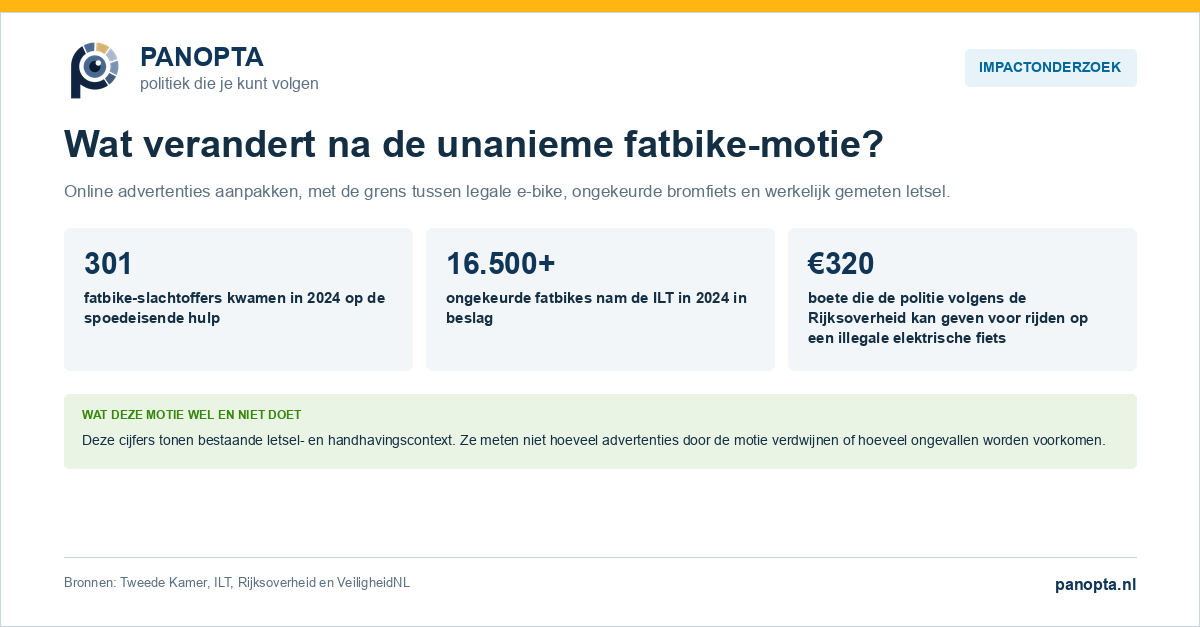Click the orange top accent bar
The height and width of the screenshot is (627, 1200).
[600, 6]
